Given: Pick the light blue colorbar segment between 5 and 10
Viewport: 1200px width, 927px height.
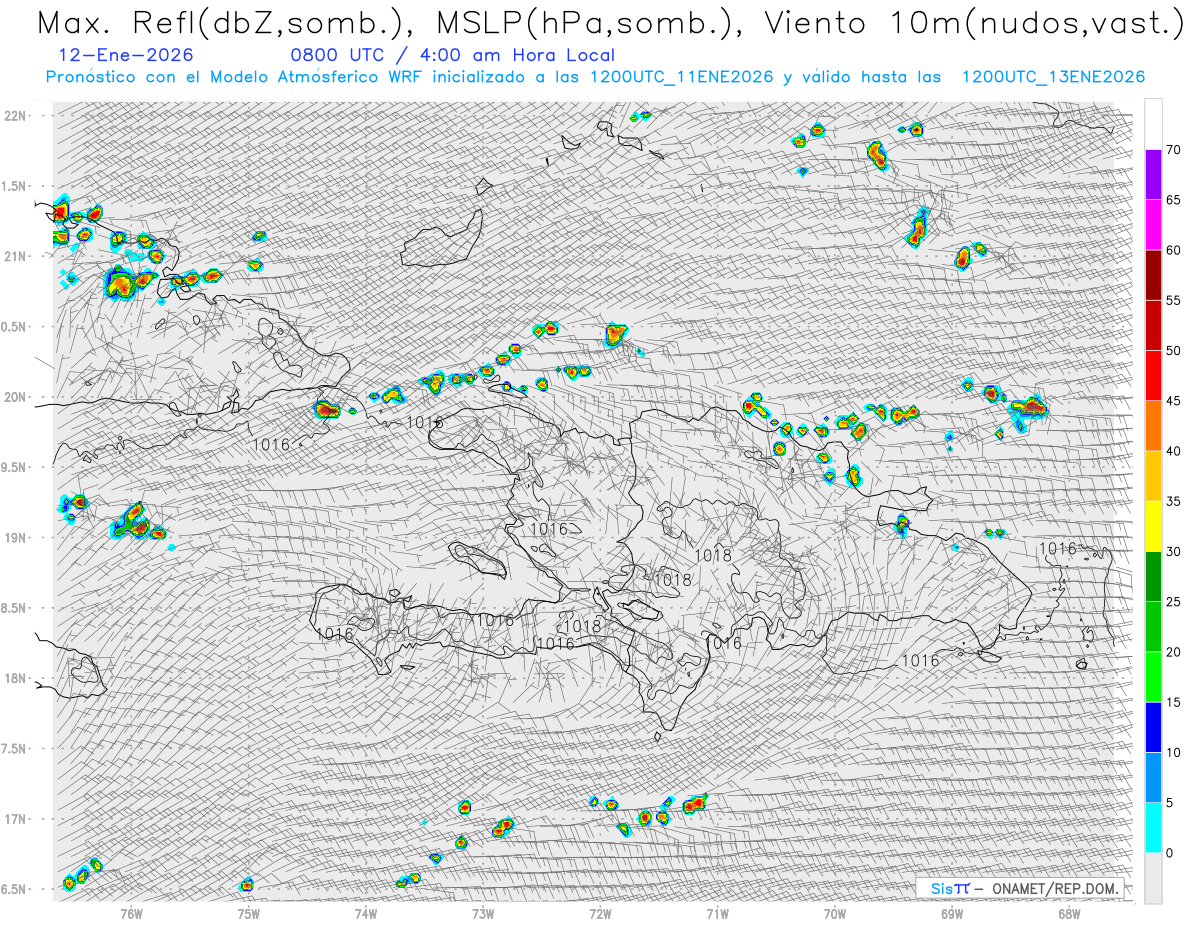Looking at the screenshot, I should click(1153, 777).
